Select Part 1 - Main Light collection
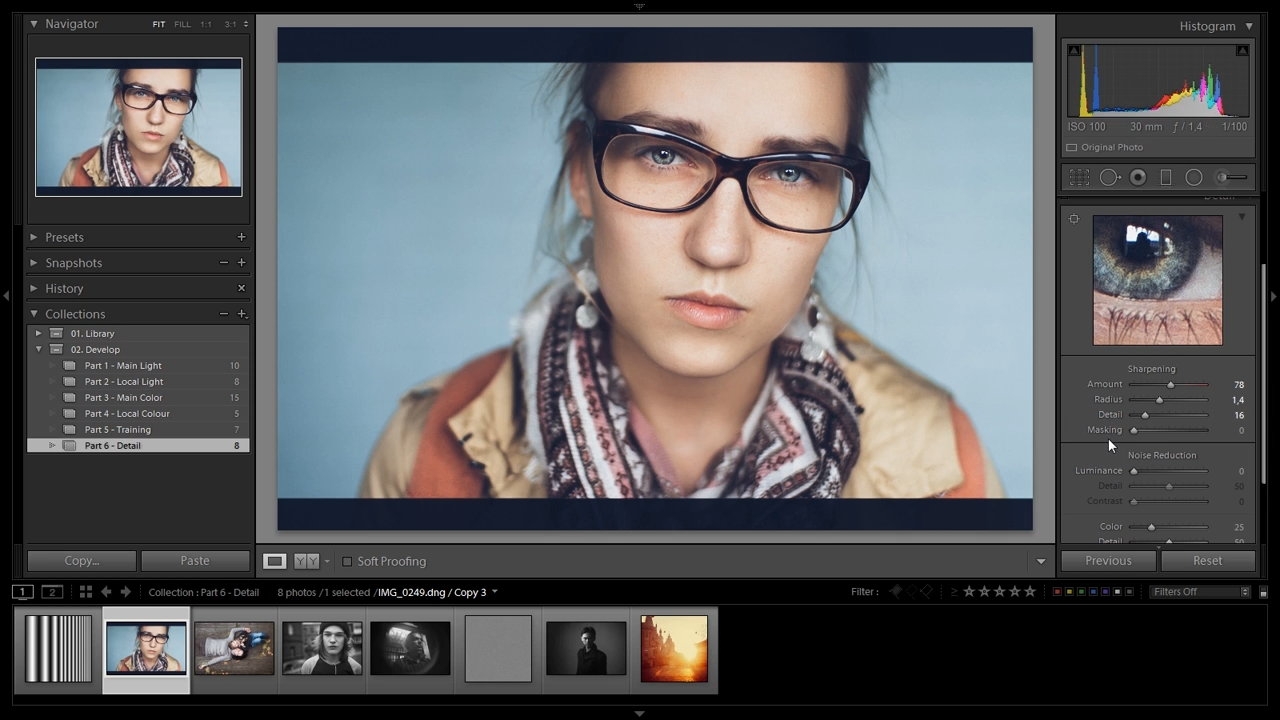1280x720 pixels. (x=138, y=366)
